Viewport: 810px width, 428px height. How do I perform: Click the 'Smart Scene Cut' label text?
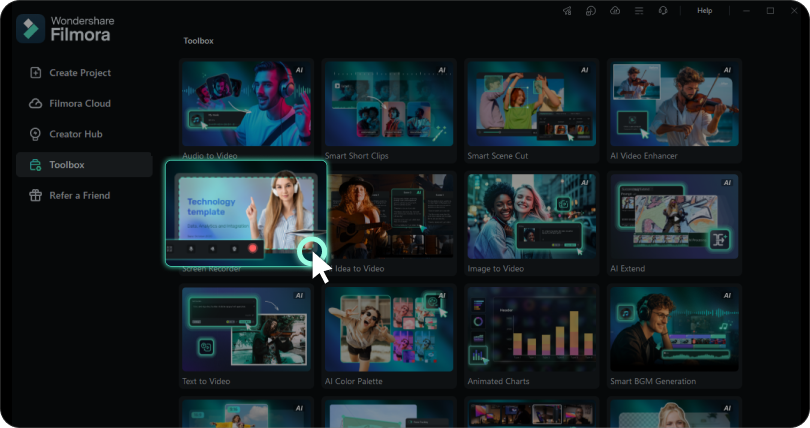[x=497, y=156]
